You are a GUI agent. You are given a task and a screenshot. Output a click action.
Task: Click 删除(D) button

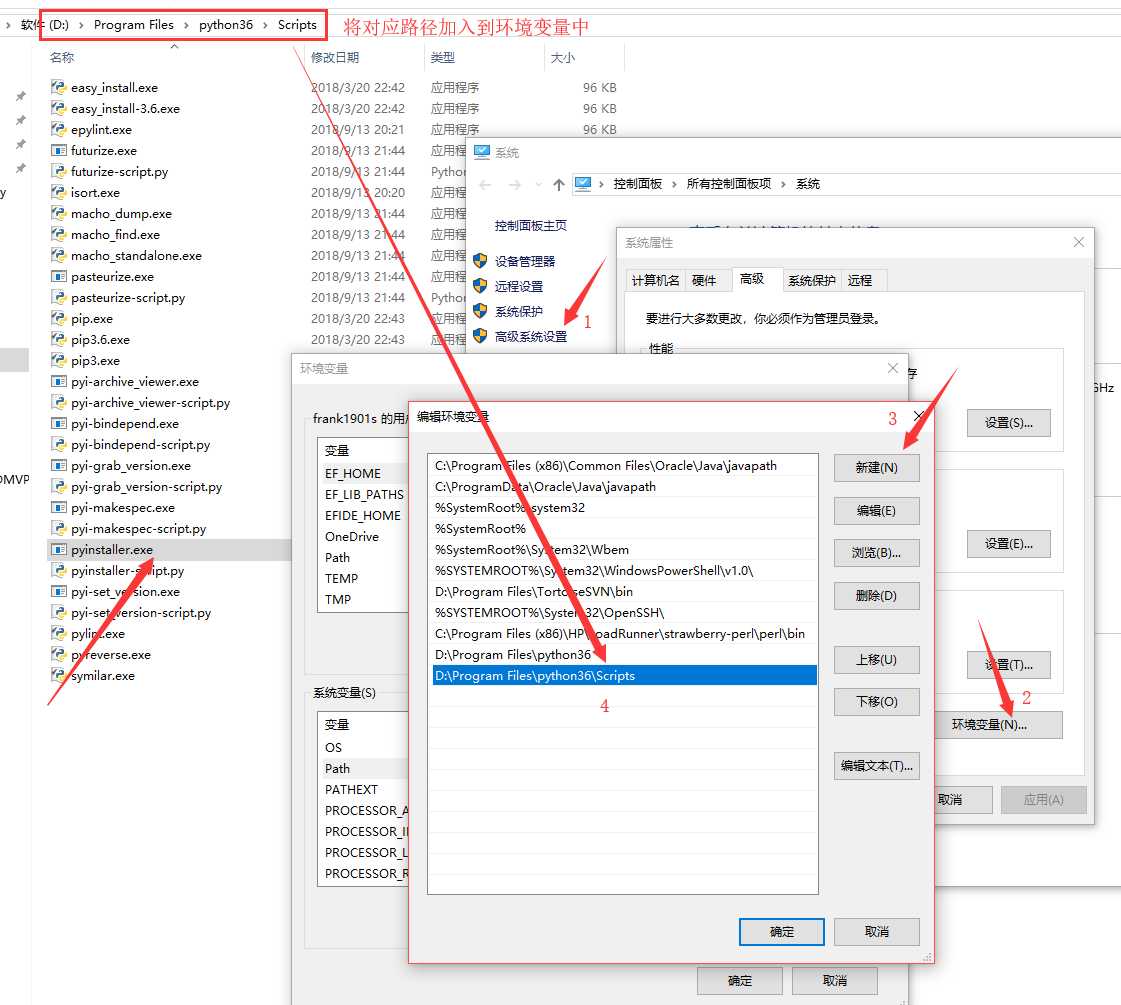pyautogui.click(x=876, y=595)
